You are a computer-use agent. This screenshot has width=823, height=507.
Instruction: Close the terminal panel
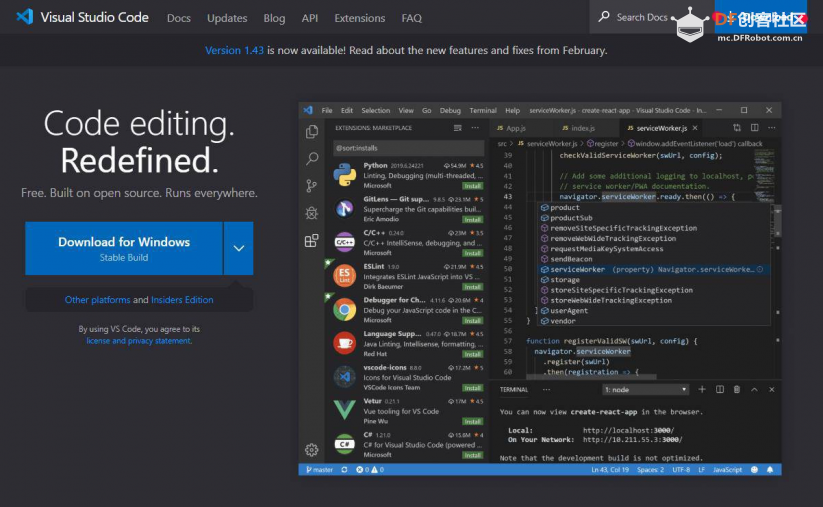click(772, 389)
